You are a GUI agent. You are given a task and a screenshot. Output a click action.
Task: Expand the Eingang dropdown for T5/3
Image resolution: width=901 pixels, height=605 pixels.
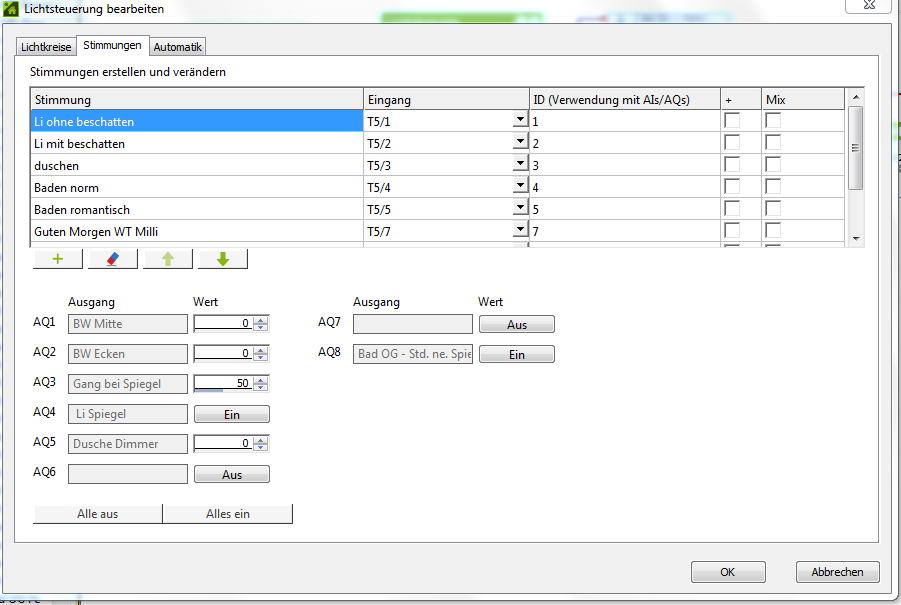(521, 163)
